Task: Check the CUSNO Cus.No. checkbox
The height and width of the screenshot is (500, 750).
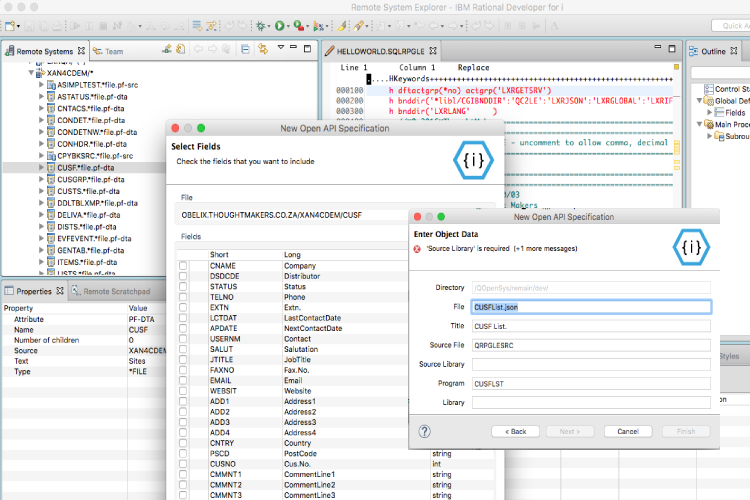Action: click(x=183, y=464)
